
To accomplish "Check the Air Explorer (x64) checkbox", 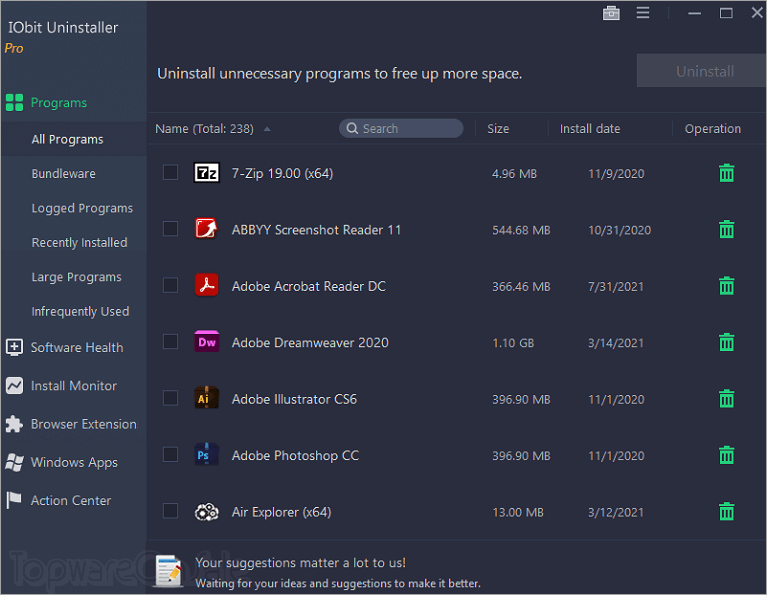I will click(170, 511).
